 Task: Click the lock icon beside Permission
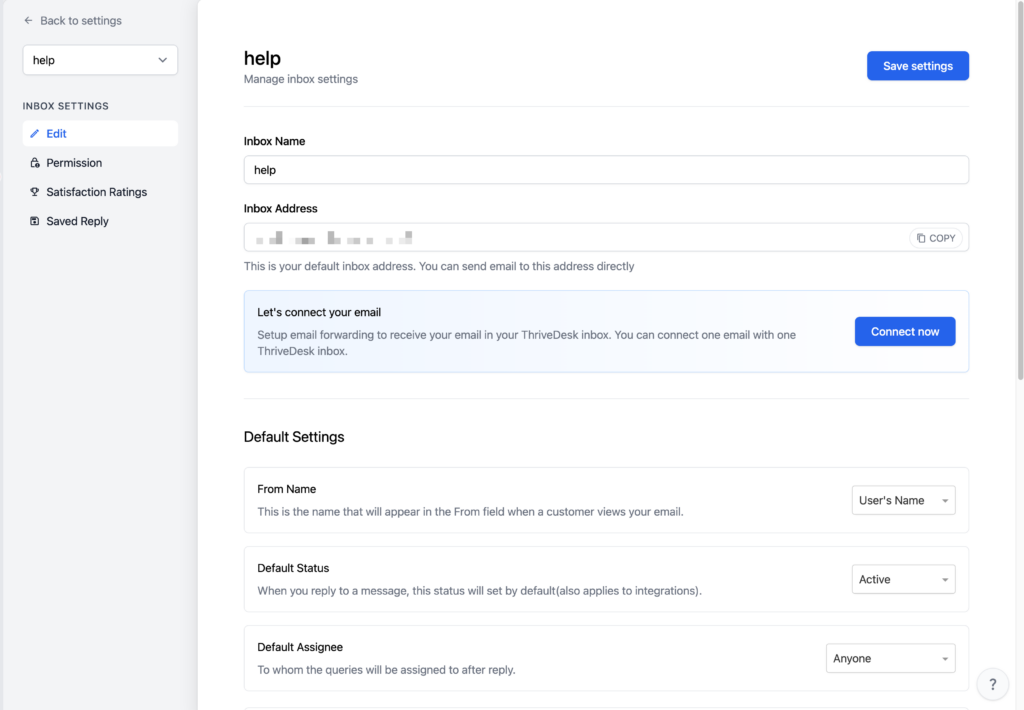(x=36, y=162)
